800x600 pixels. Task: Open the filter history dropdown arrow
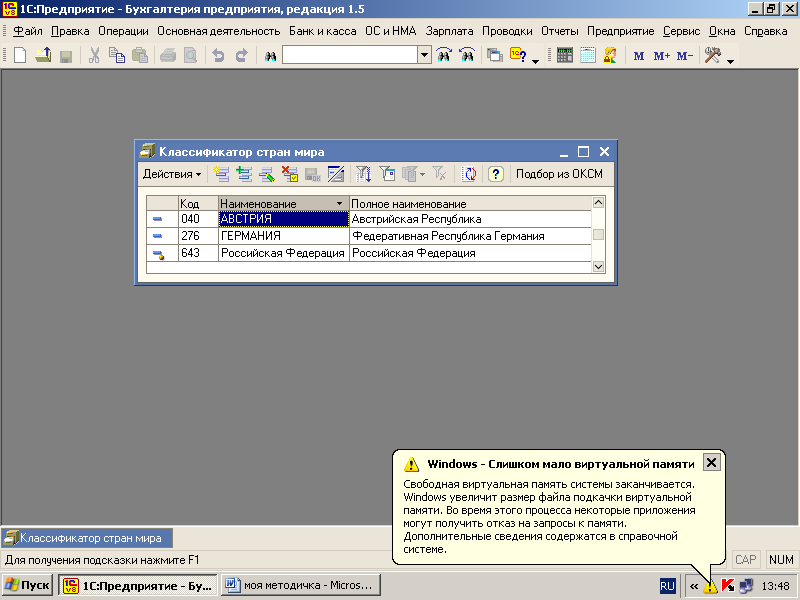tap(422, 174)
